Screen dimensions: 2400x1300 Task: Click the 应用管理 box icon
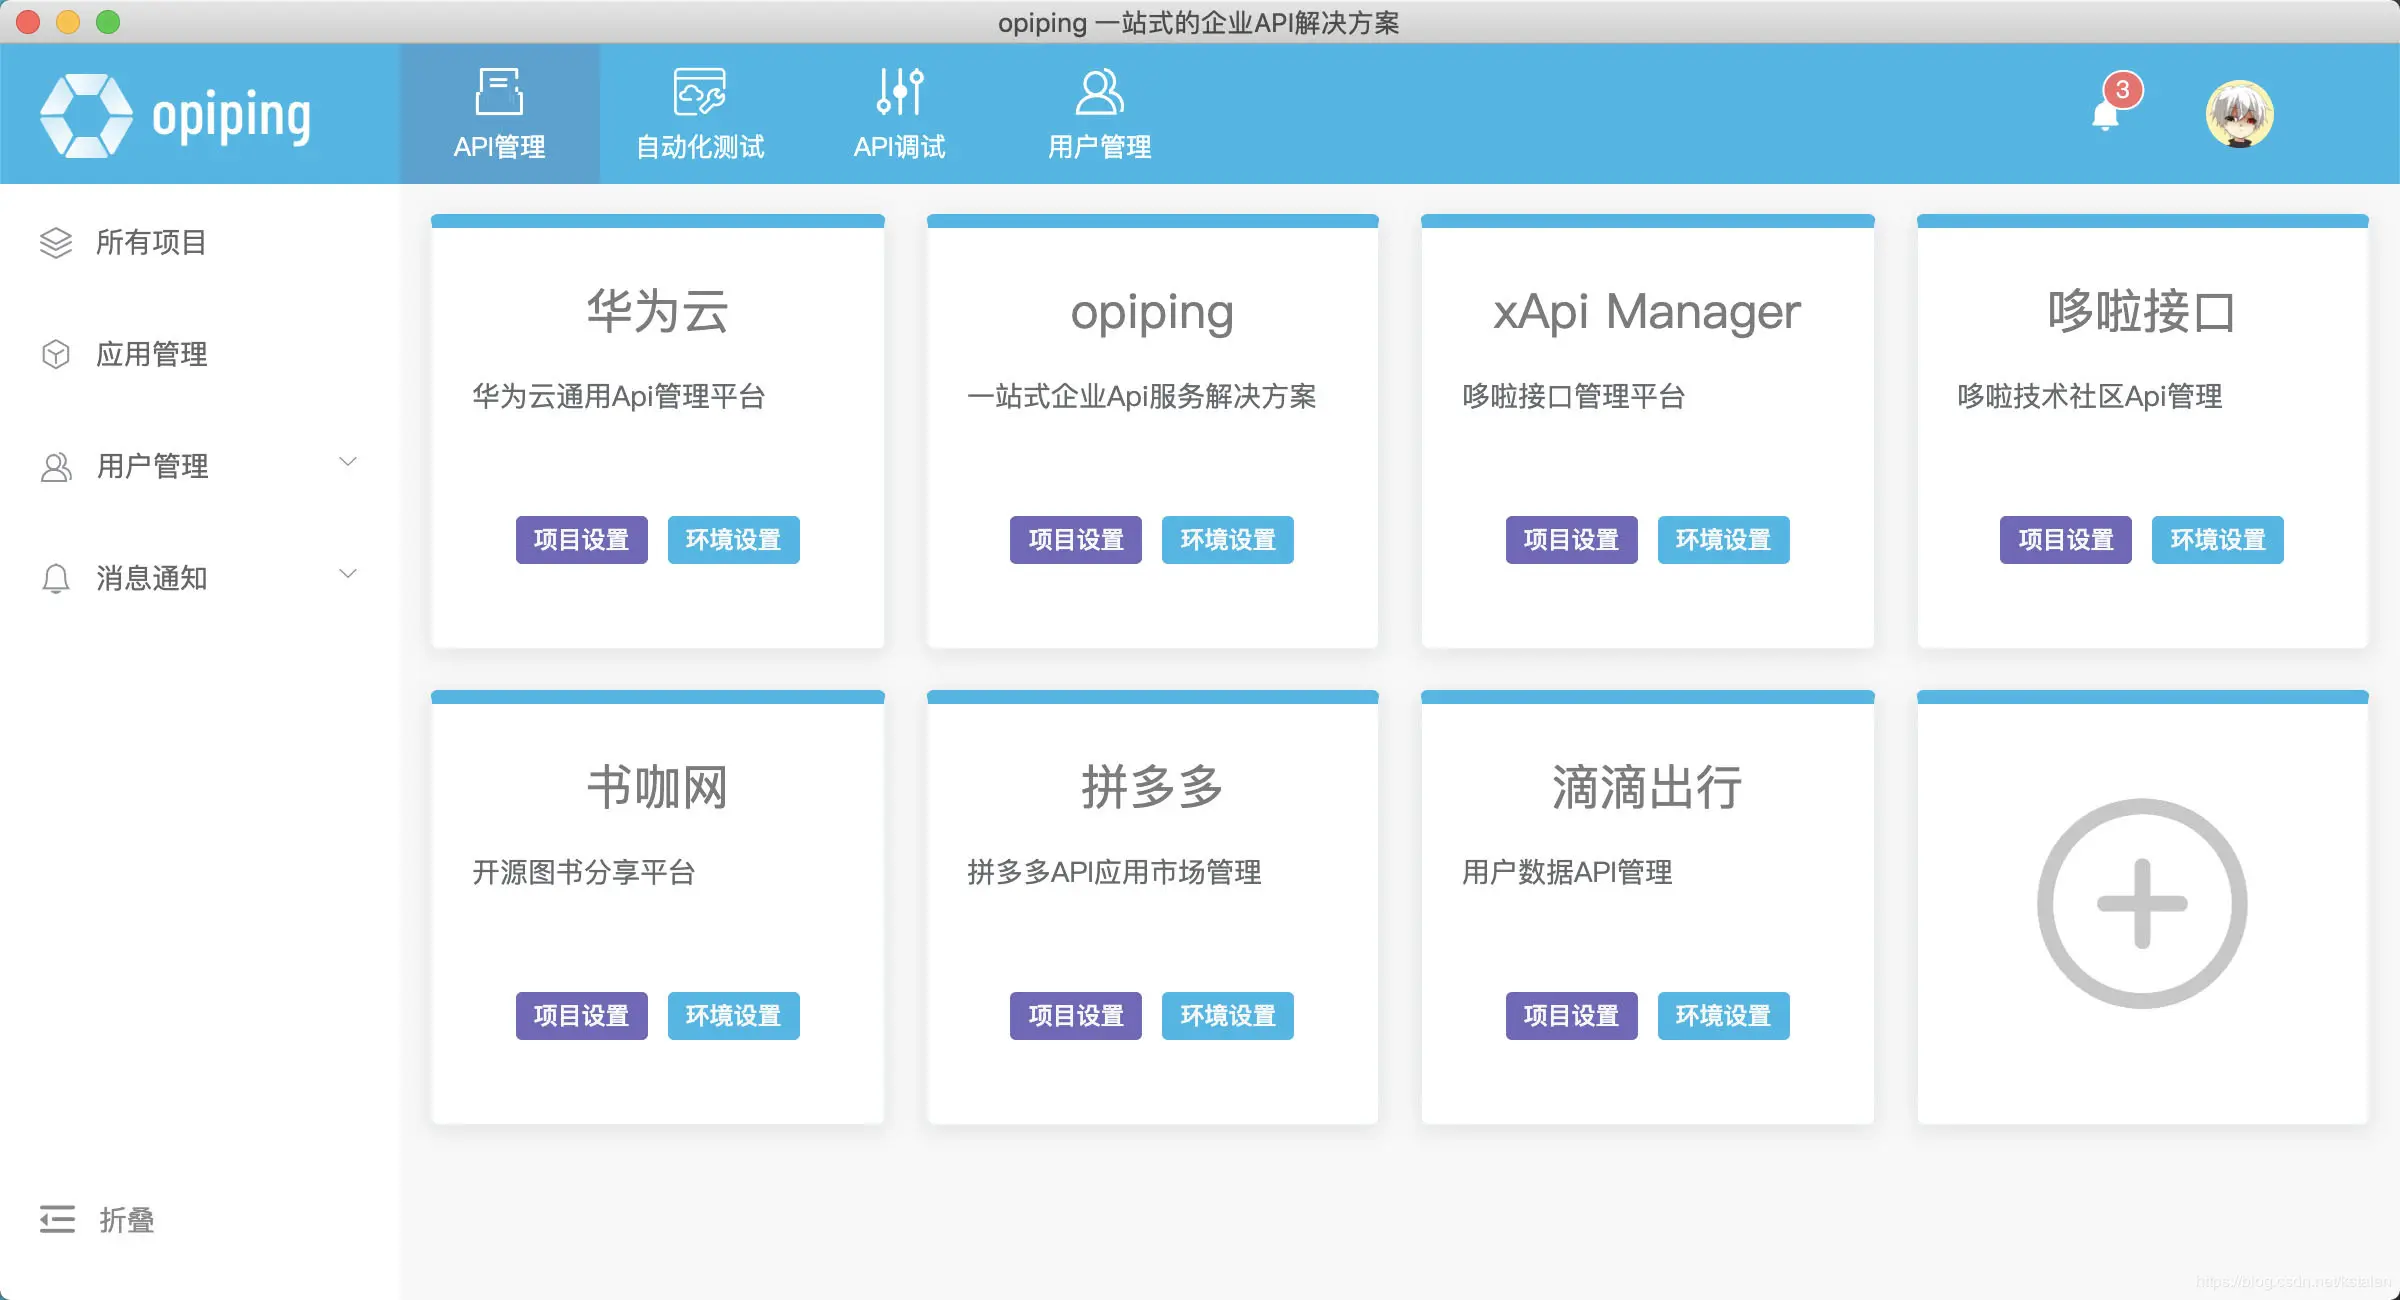coord(56,354)
